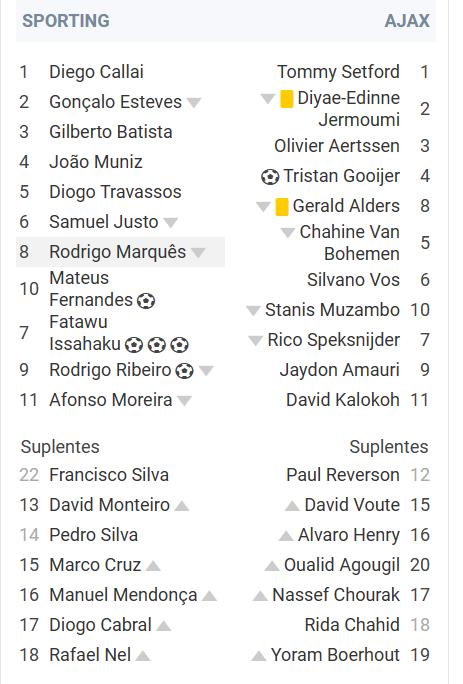Click substituted-on arrow beside Rafael Nel
This screenshot has height=684, width=463.
(x=143, y=656)
